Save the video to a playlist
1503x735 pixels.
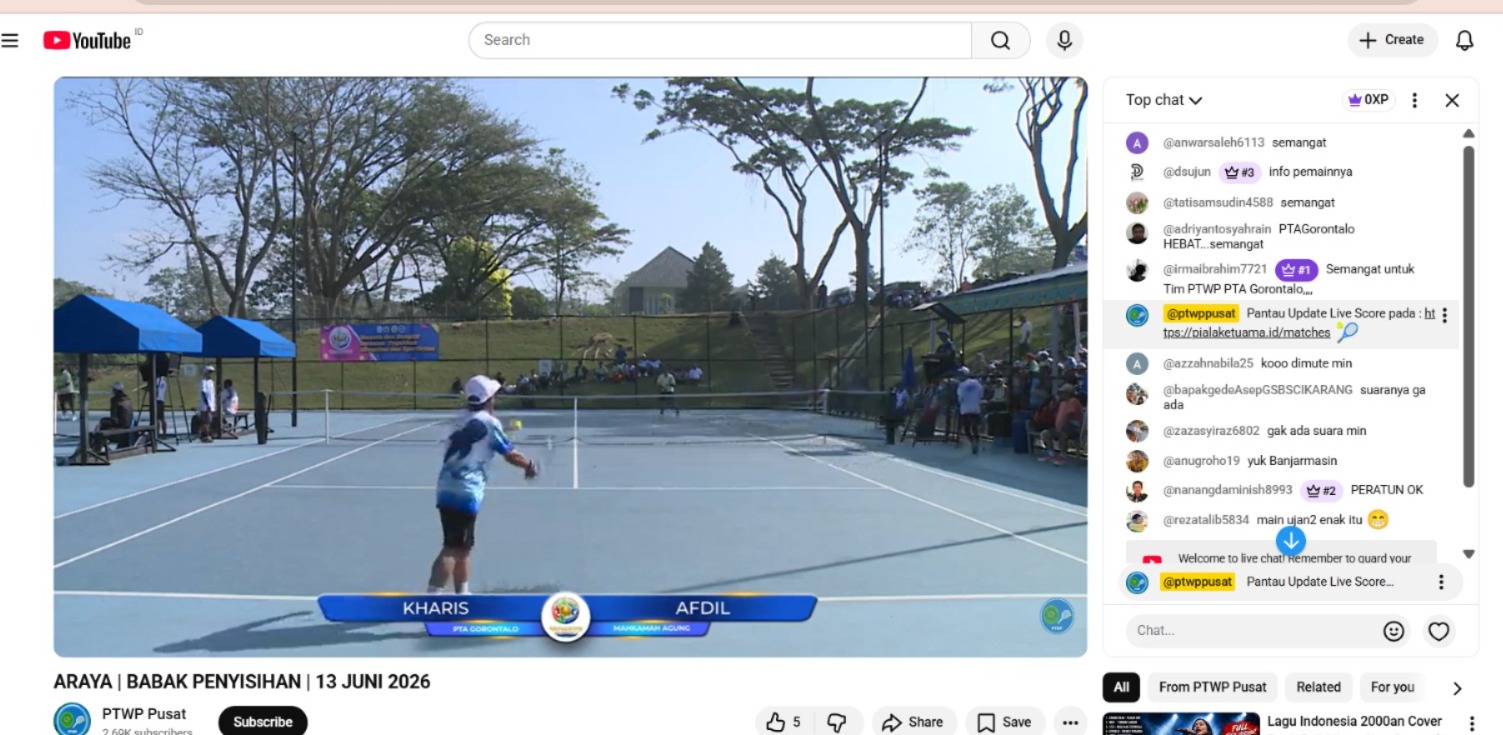(1005, 722)
